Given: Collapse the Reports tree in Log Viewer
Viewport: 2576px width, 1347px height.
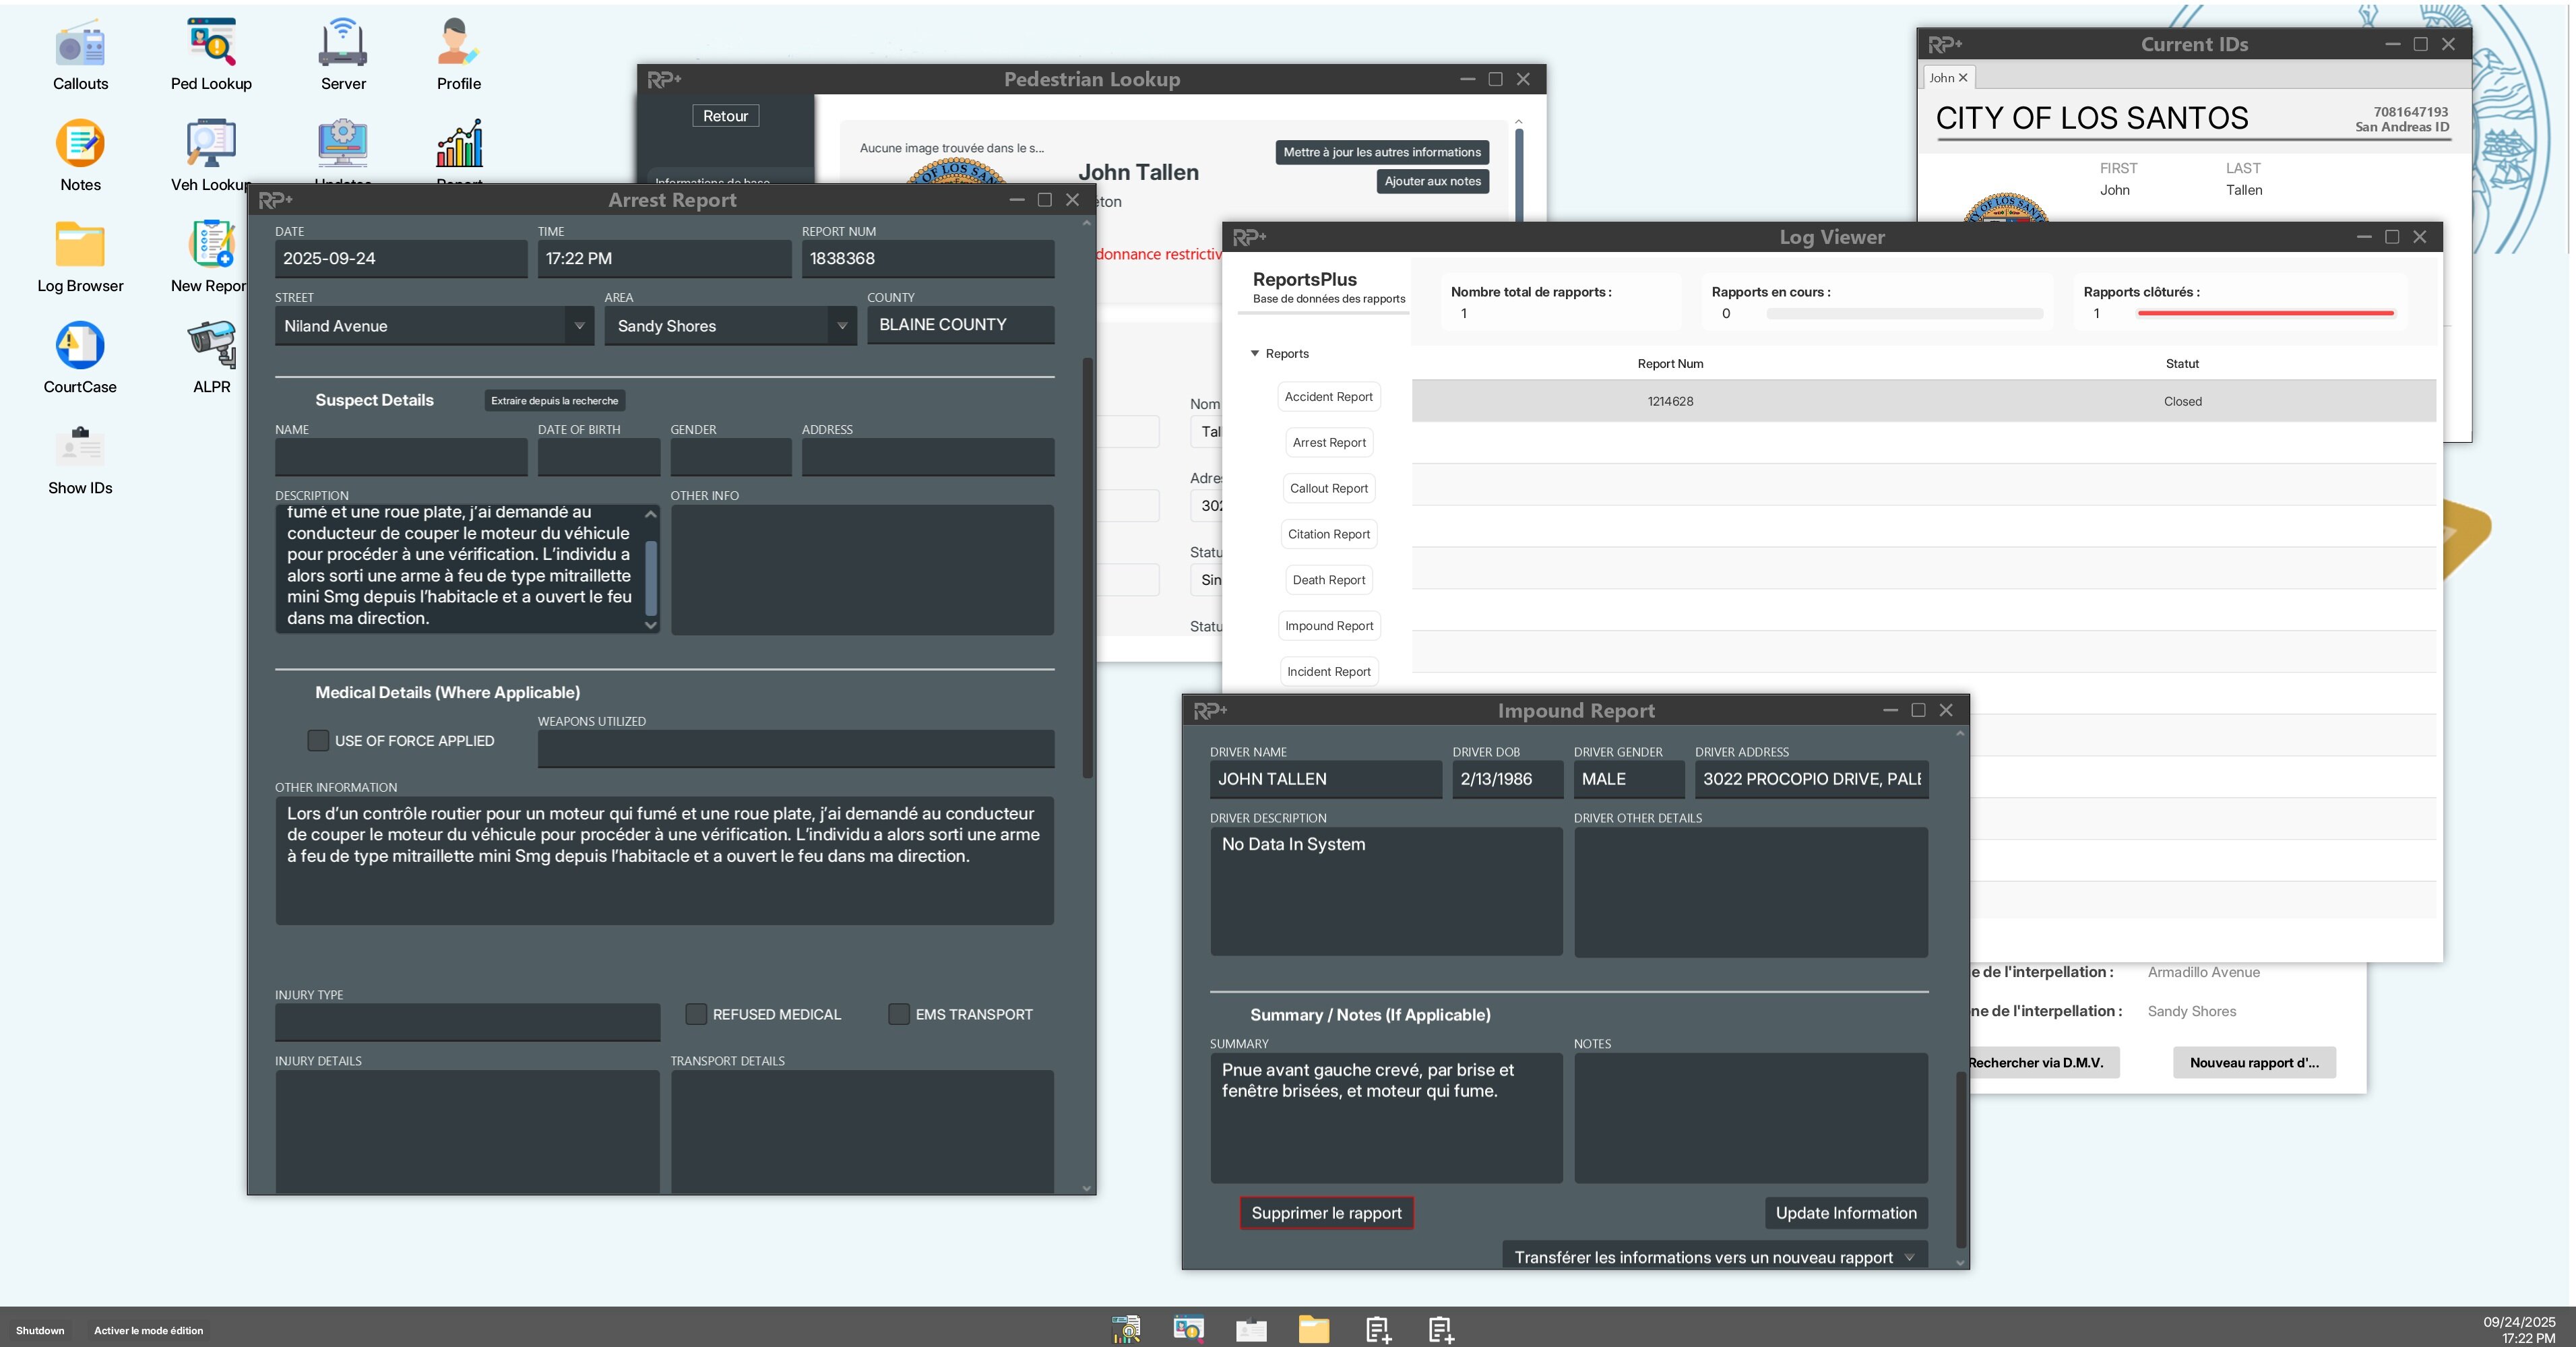Looking at the screenshot, I should 1255,353.
